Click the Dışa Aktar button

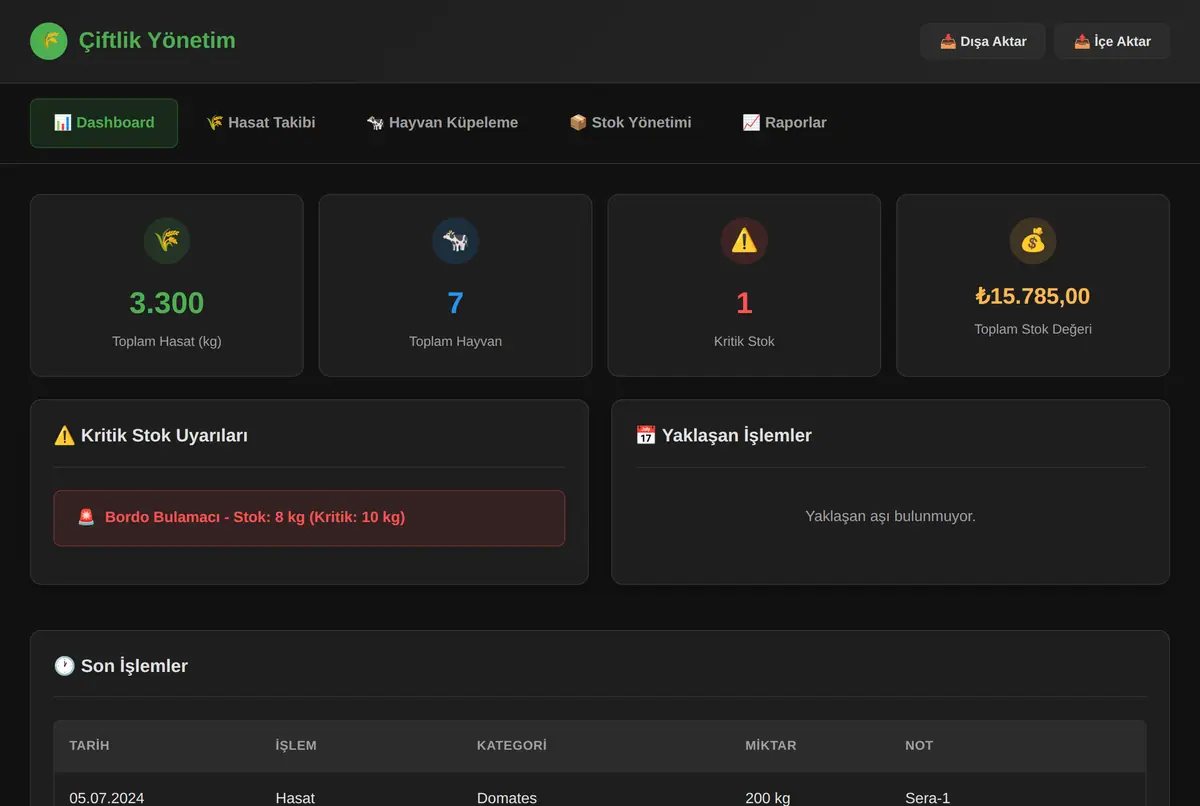point(983,41)
